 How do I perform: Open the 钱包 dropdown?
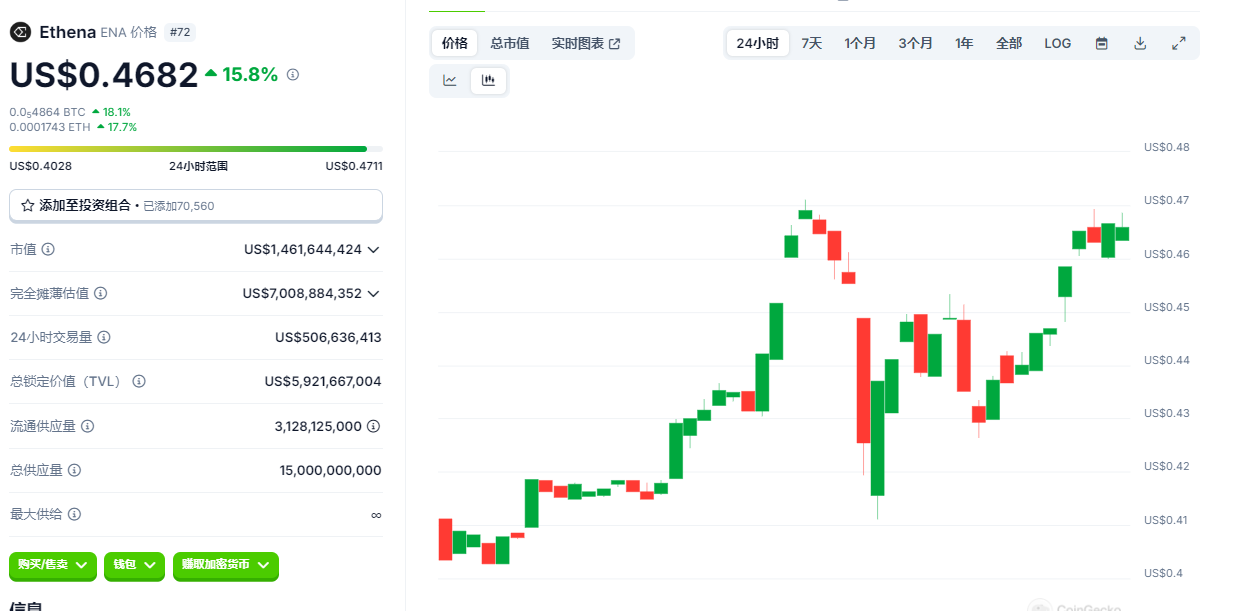click(x=134, y=565)
